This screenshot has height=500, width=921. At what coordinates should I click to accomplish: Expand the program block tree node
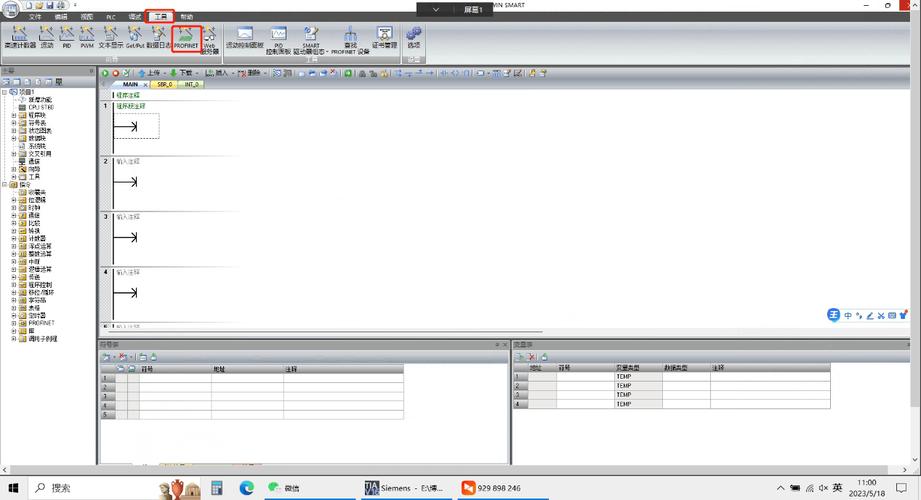(x=14, y=115)
